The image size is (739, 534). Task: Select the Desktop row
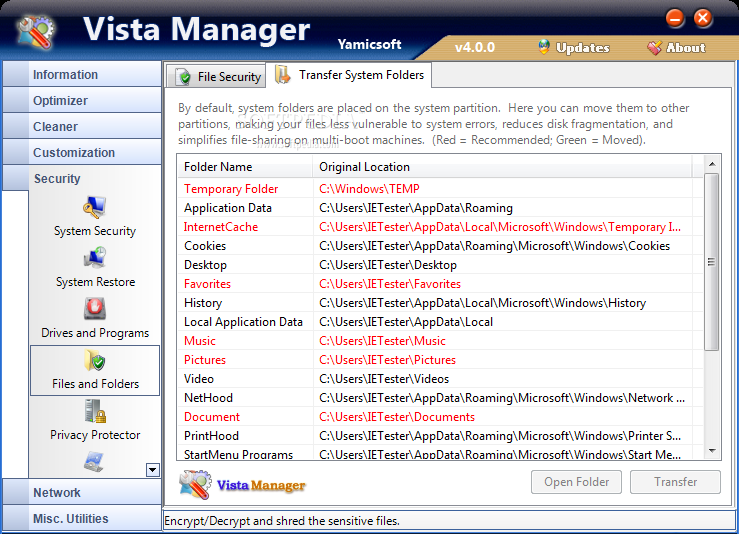(x=441, y=264)
